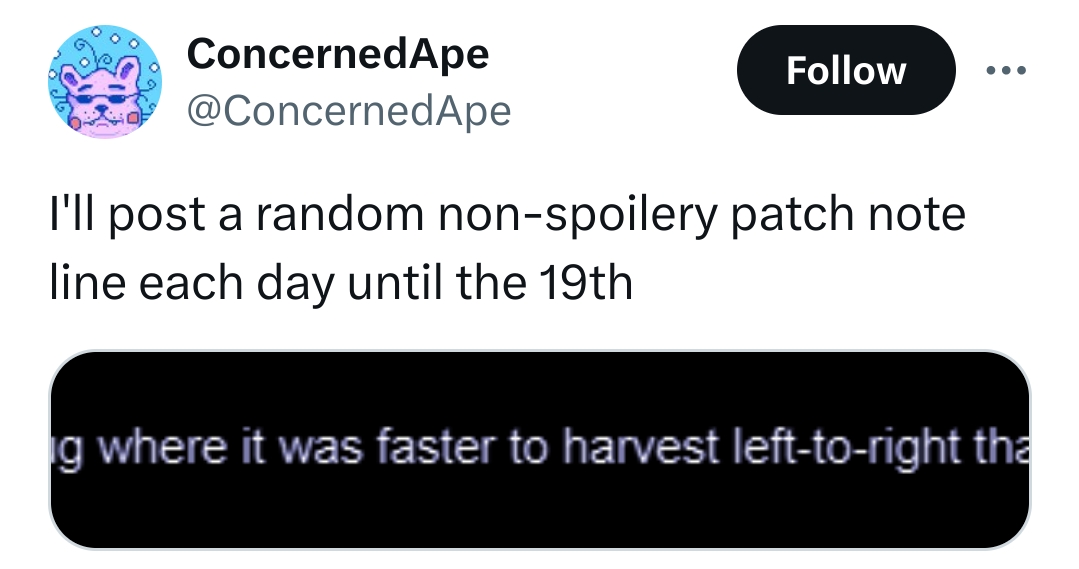Viewport: 1079px width, 569px height.
Task: View the harvest left-to-right image full size
Action: [540, 450]
